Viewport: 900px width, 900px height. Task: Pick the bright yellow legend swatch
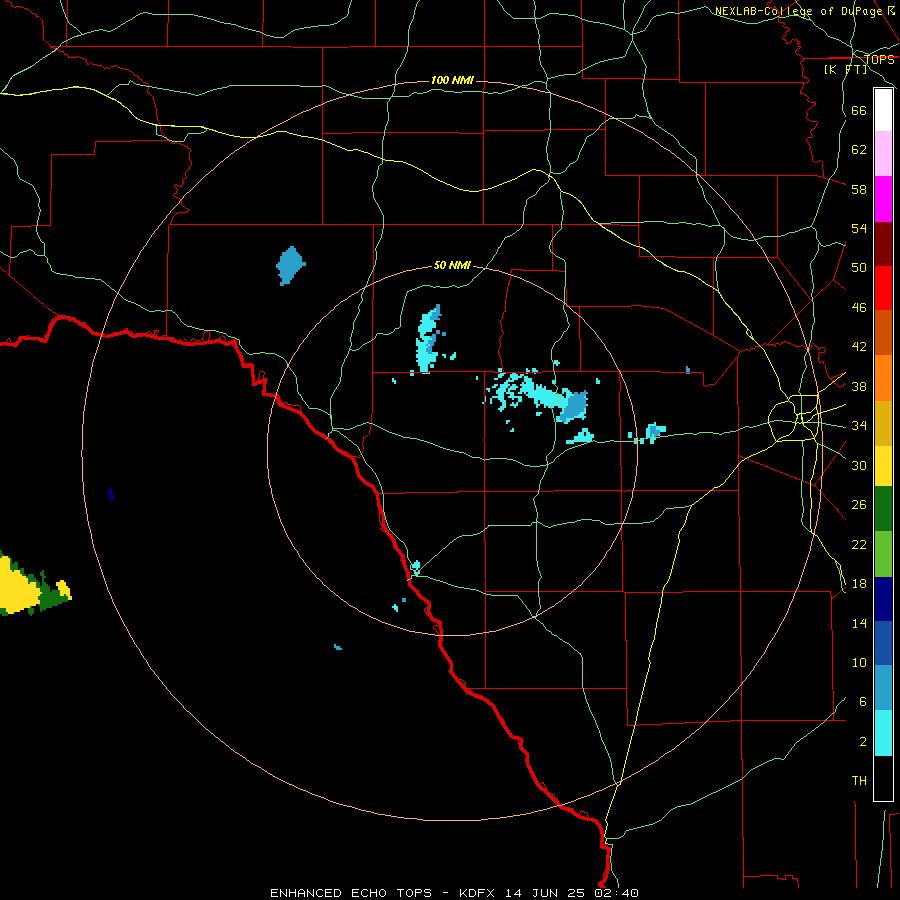pos(883,466)
